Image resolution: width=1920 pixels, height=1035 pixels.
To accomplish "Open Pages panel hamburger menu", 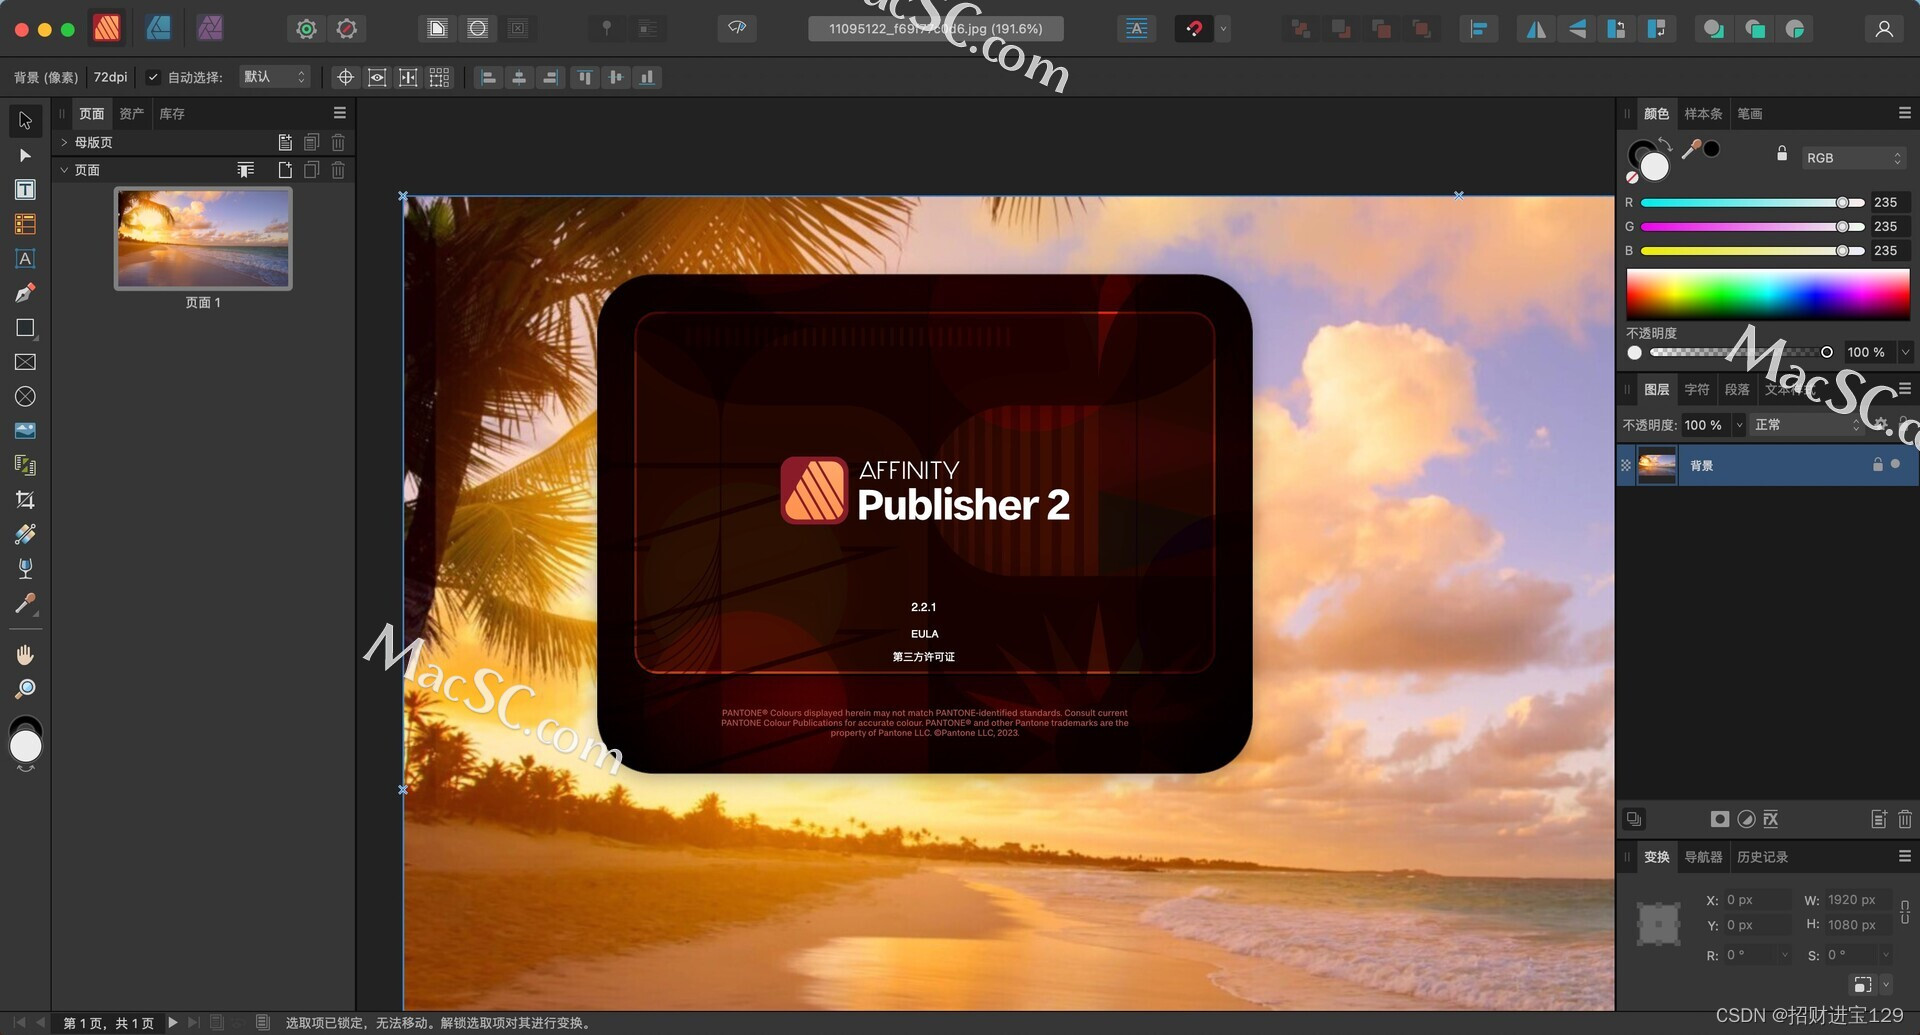I will click(x=340, y=113).
